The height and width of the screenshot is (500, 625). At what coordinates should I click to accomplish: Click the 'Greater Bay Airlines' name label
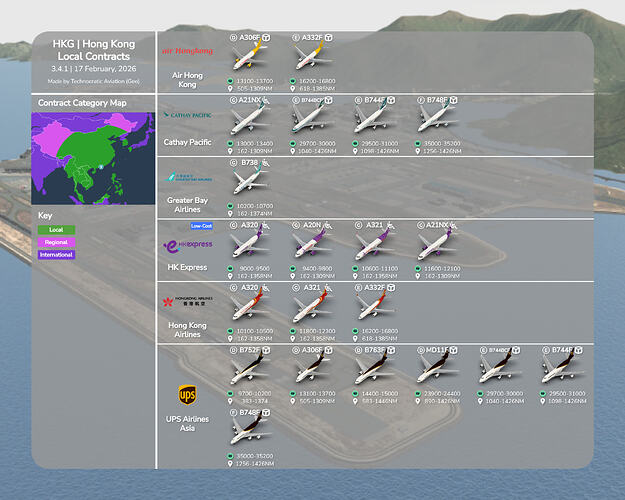[x=187, y=205]
